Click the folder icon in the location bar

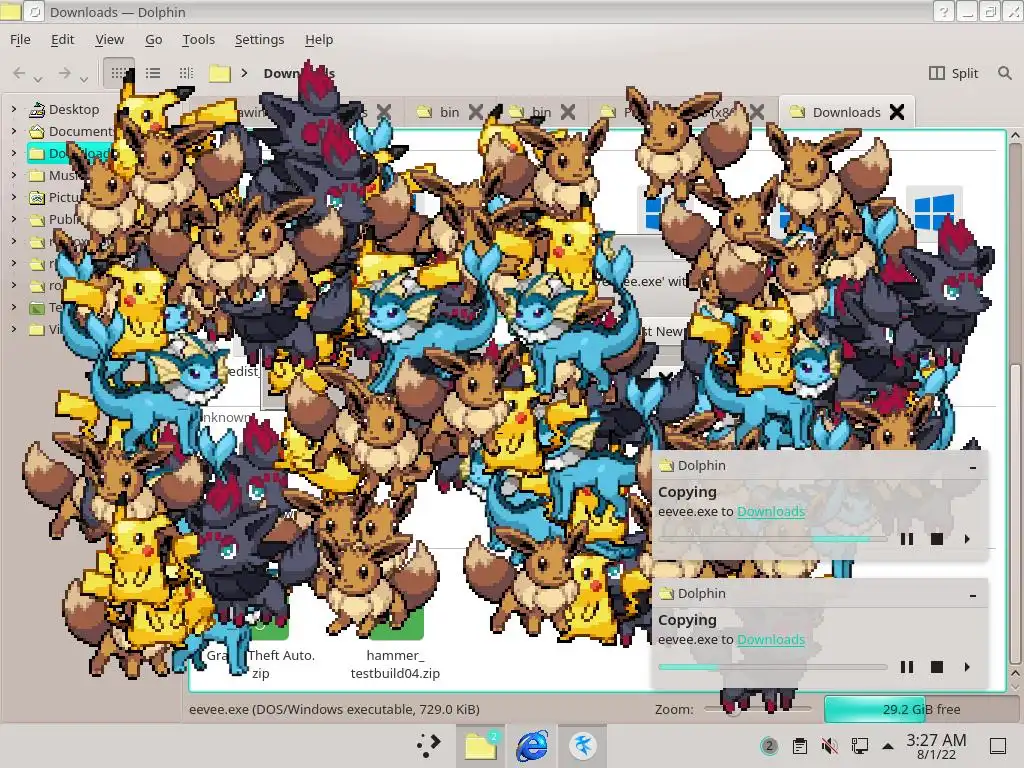coord(219,73)
